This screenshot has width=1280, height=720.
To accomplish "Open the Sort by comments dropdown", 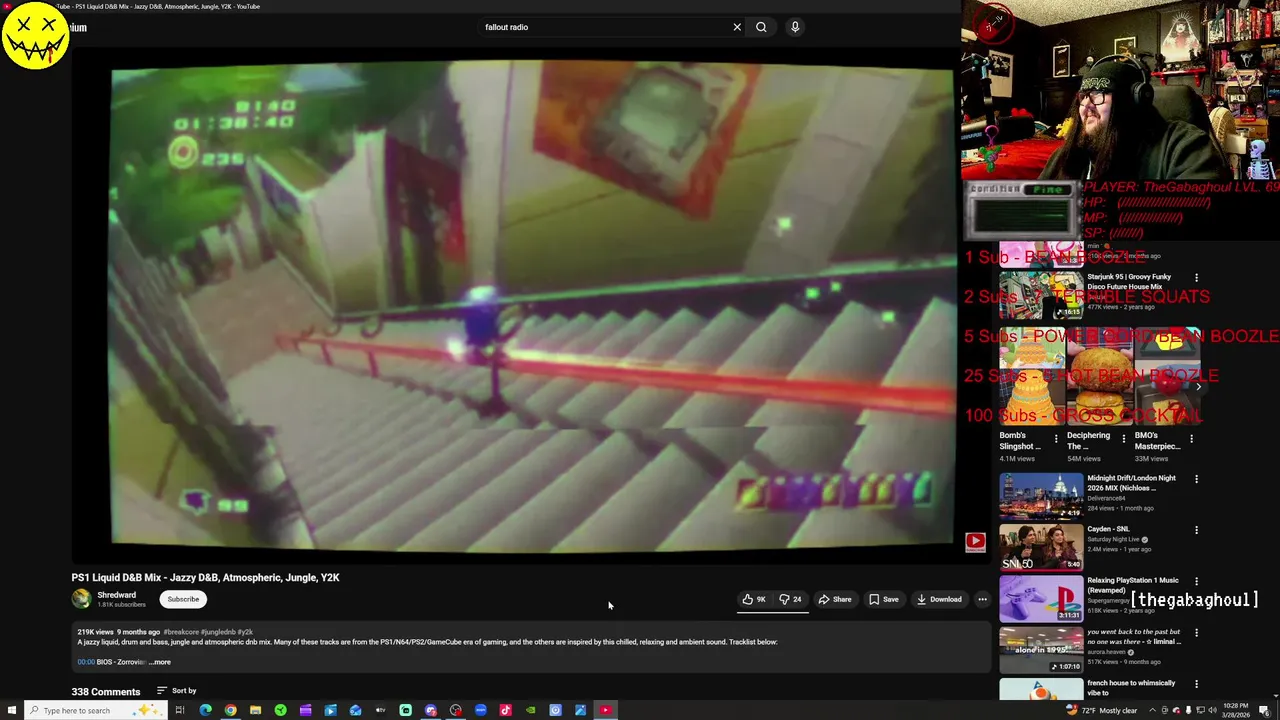I will pos(176,691).
